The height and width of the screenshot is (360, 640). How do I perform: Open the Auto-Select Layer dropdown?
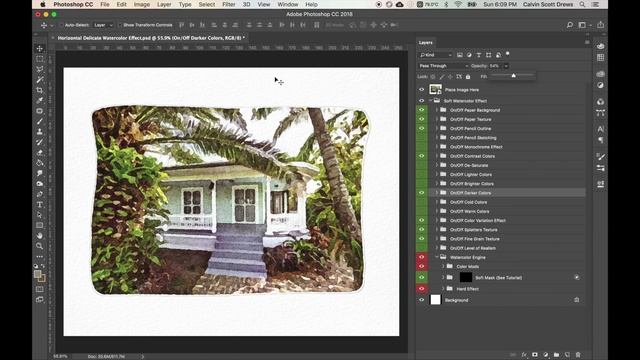[103, 25]
